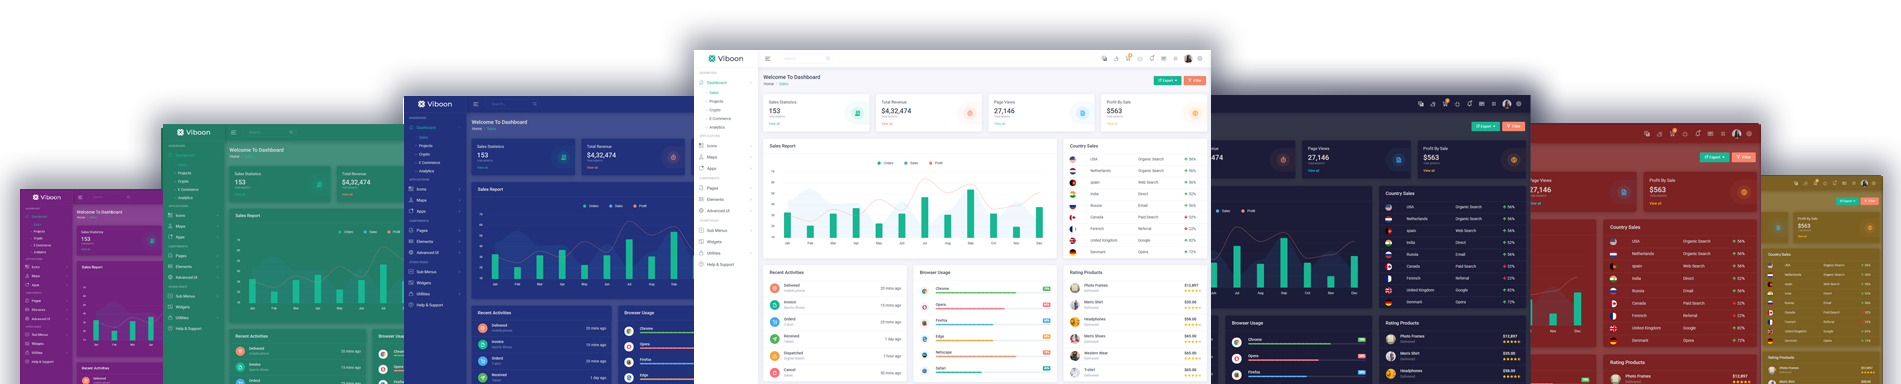Open Widgets in the white dashboard sidebar
Viewport: 1901px width, 384px height.
point(725,242)
